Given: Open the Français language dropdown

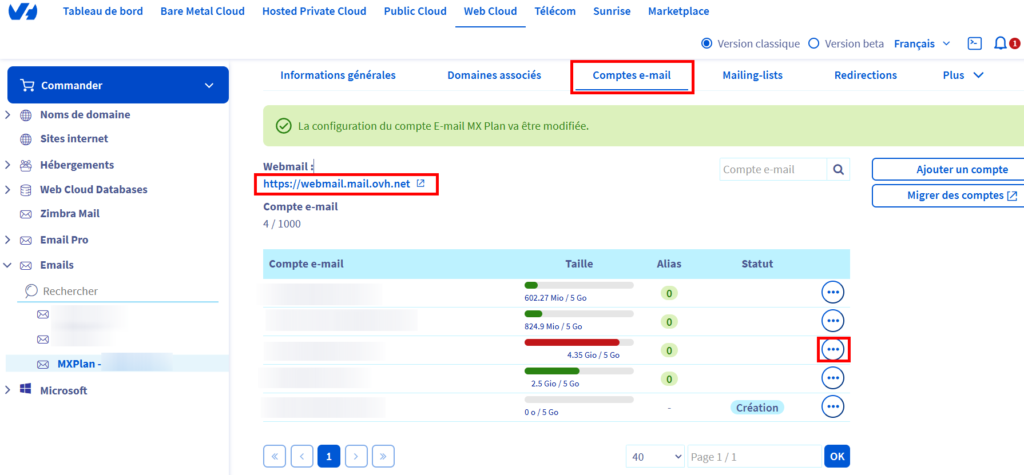Looking at the screenshot, I should click(x=922, y=44).
